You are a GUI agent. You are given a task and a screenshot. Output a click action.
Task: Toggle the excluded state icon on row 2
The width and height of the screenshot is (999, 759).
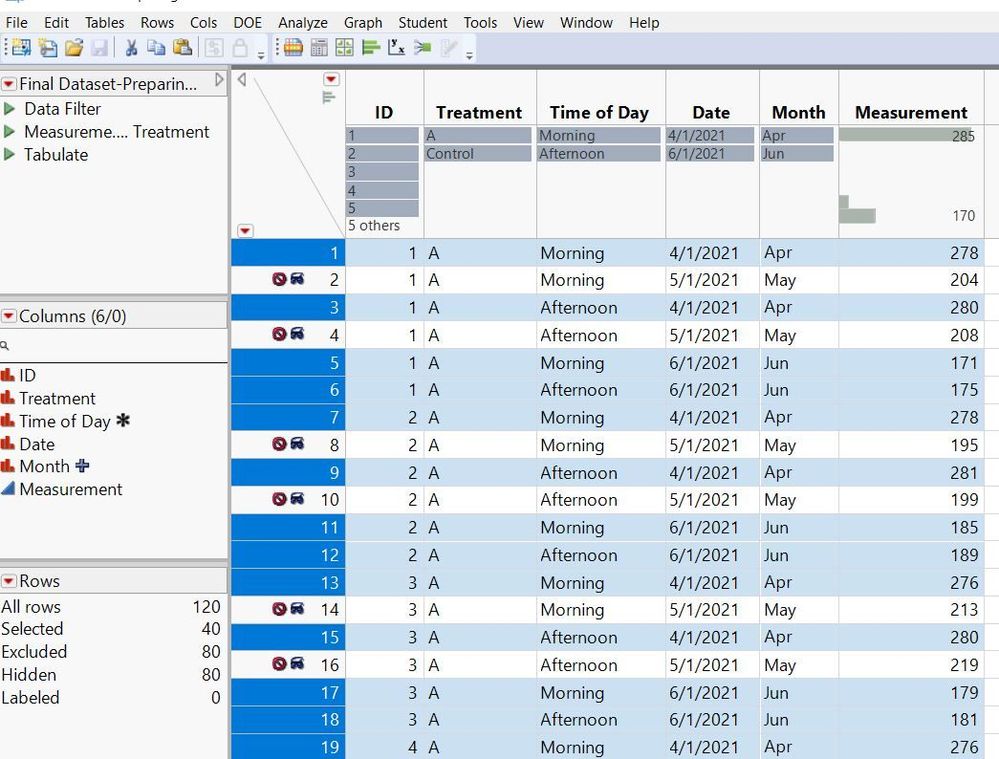(281, 280)
